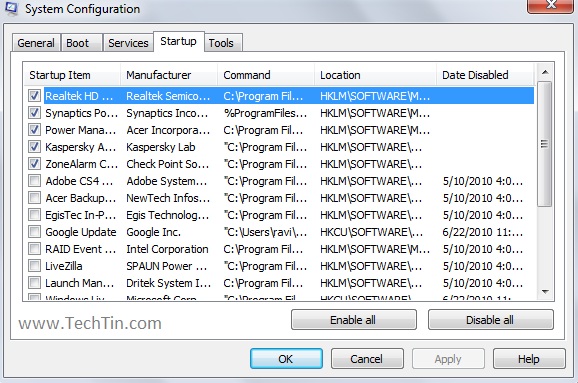The height and width of the screenshot is (383, 578).
Task: Enable the Acer Backup... checkbox
Action: pyautogui.click(x=34, y=198)
